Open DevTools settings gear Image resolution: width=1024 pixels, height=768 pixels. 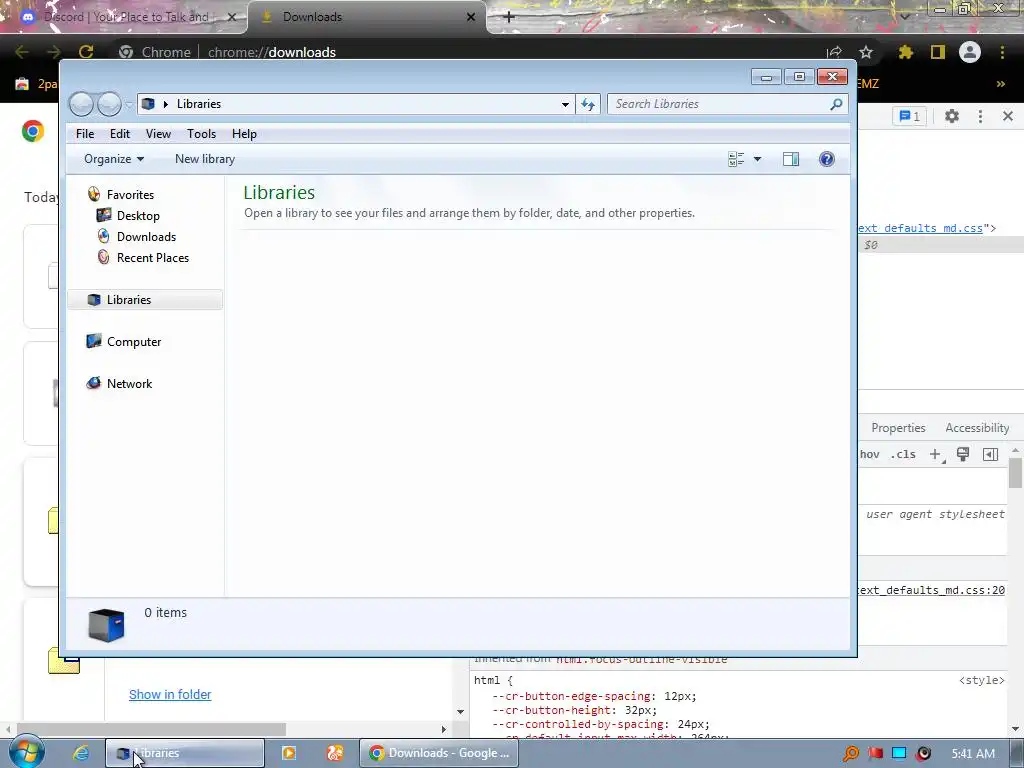click(952, 116)
